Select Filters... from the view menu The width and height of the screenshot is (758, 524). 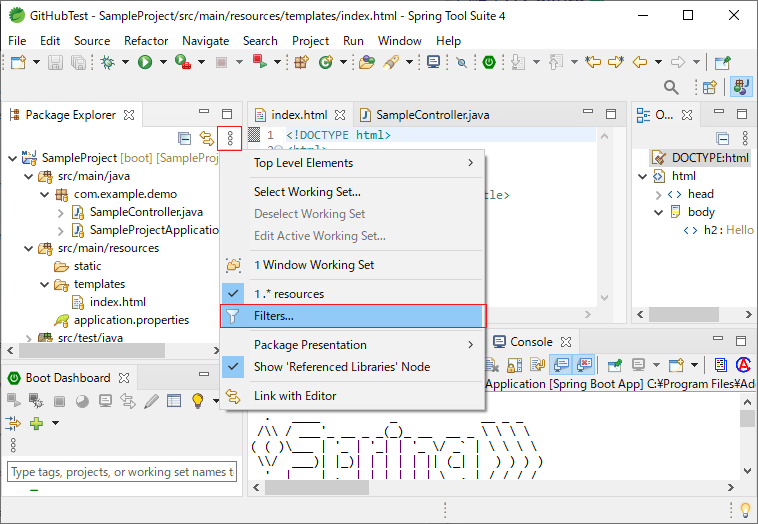353,316
